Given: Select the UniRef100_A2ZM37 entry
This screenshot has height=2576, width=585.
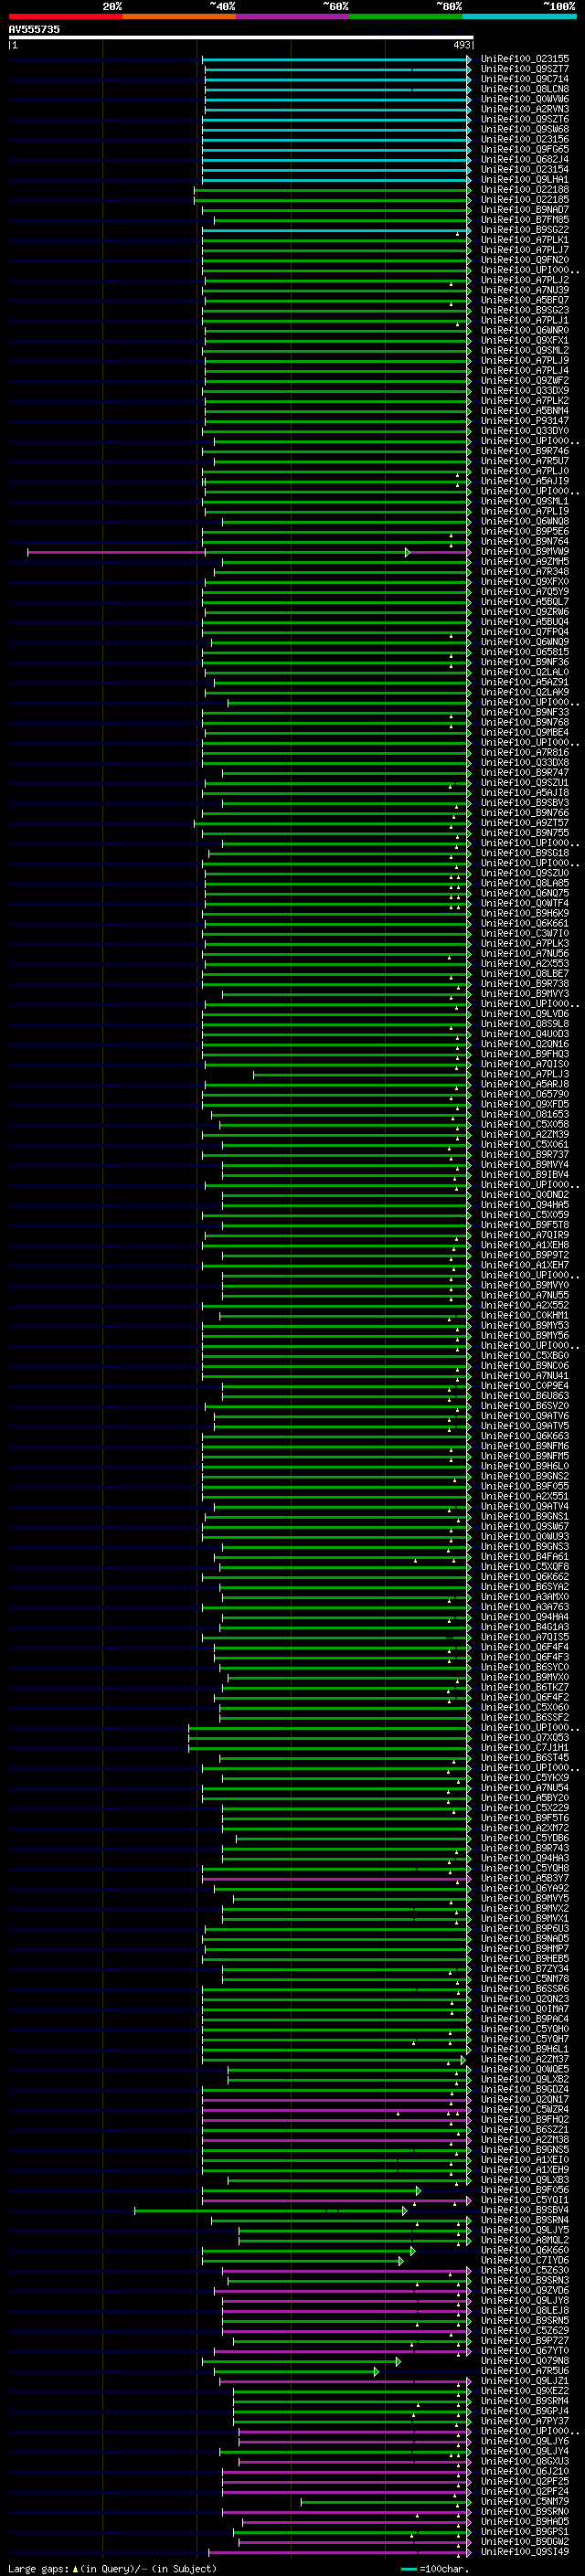Looking at the screenshot, I should (x=525, y=2060).
